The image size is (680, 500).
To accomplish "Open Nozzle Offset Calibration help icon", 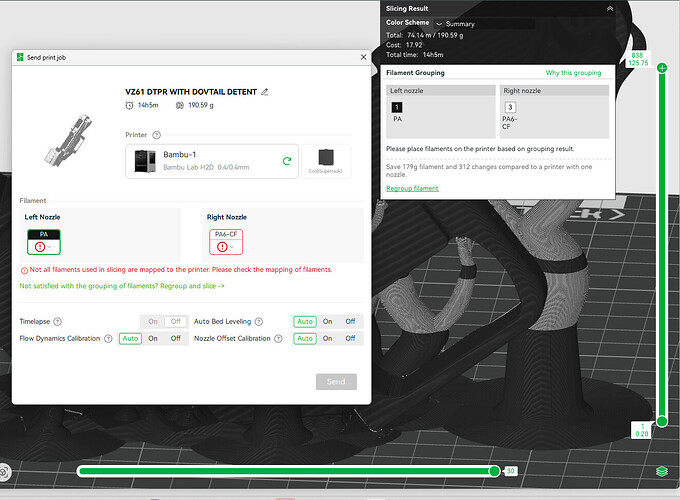I will (x=278, y=339).
